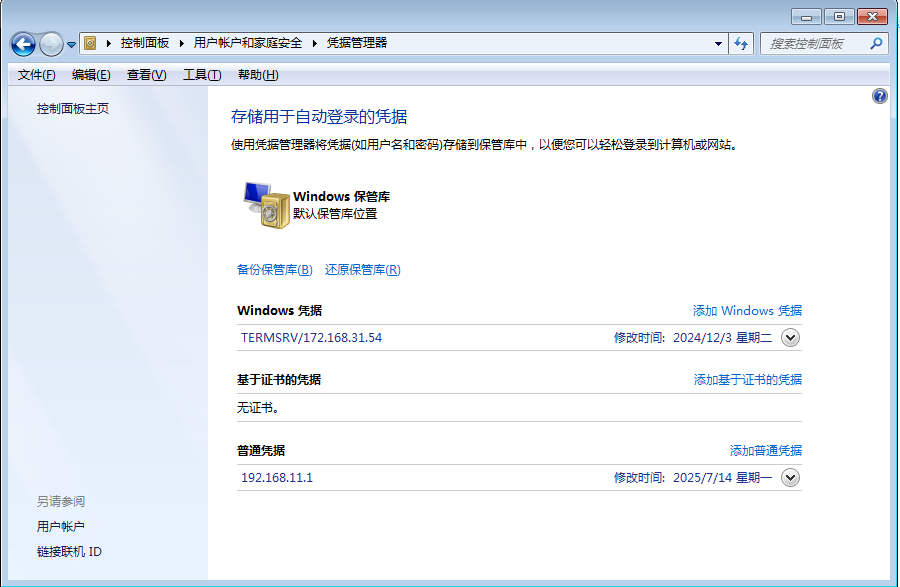900x587 pixels.
Task: Click the 搜索控制面板 search field
Action: click(x=812, y=43)
